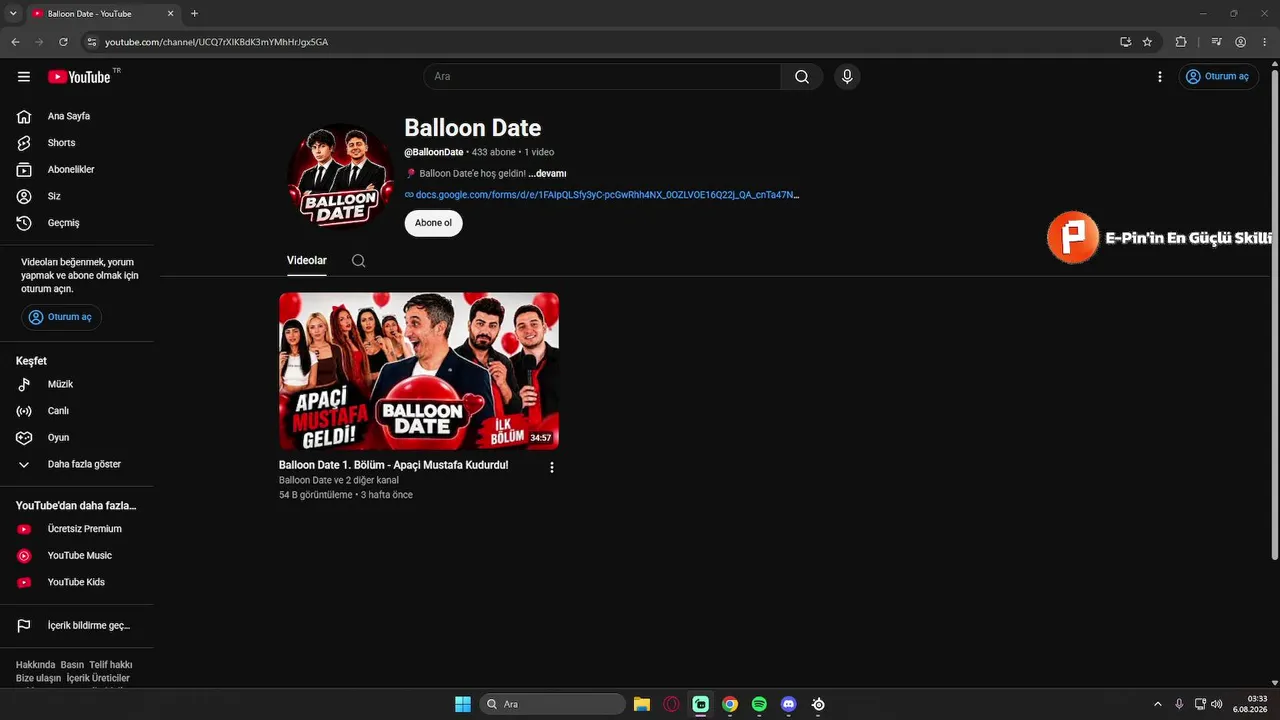Open the taskbar volume control

[1217, 704]
